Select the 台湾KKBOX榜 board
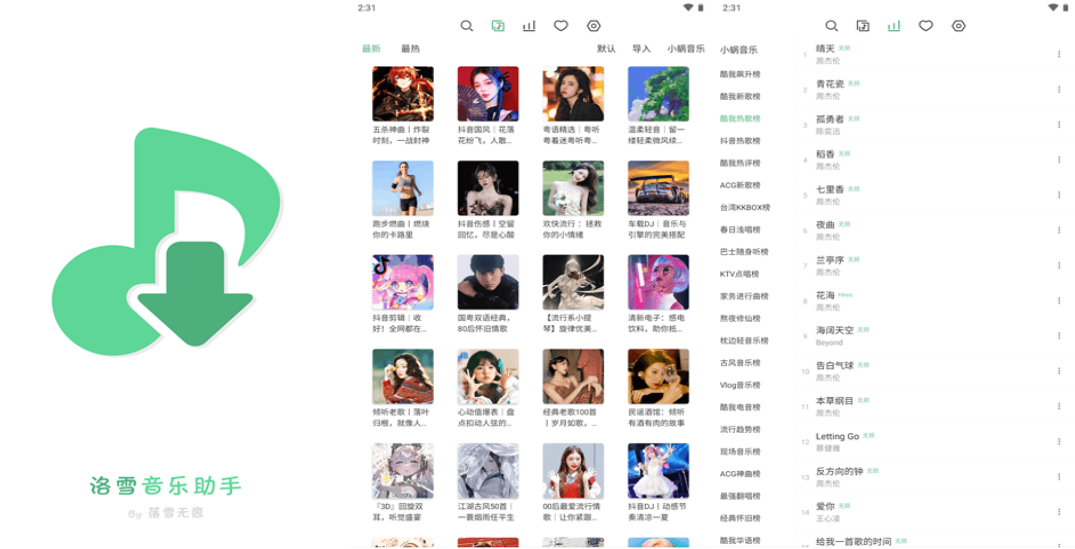This screenshot has height=549, width=1075. [745, 207]
